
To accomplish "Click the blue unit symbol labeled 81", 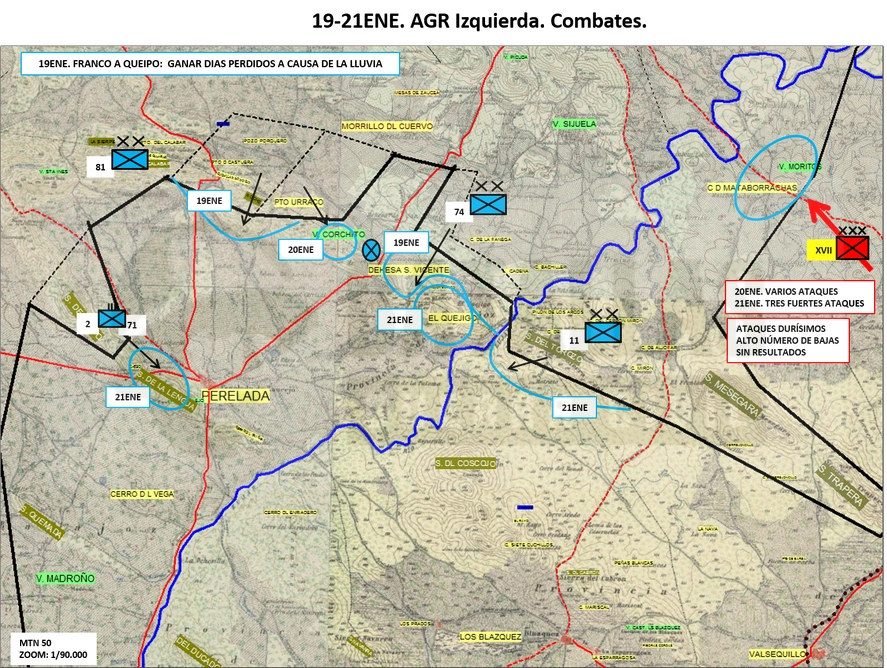I will point(130,160).
